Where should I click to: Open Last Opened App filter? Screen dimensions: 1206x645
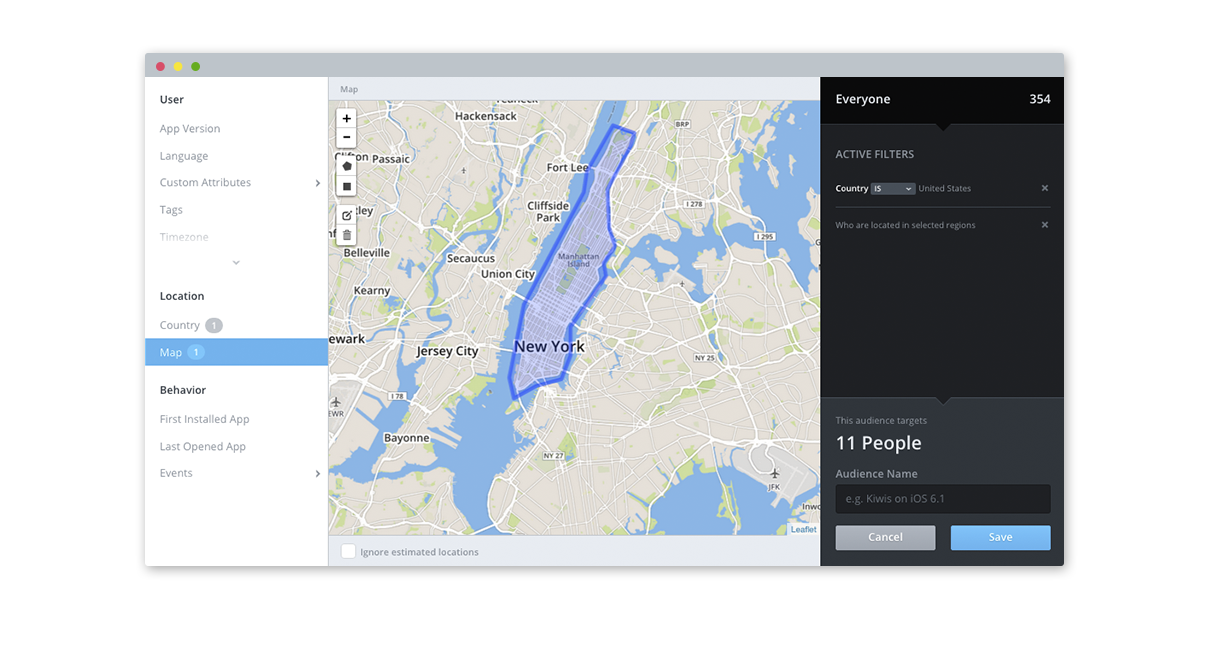tap(203, 447)
